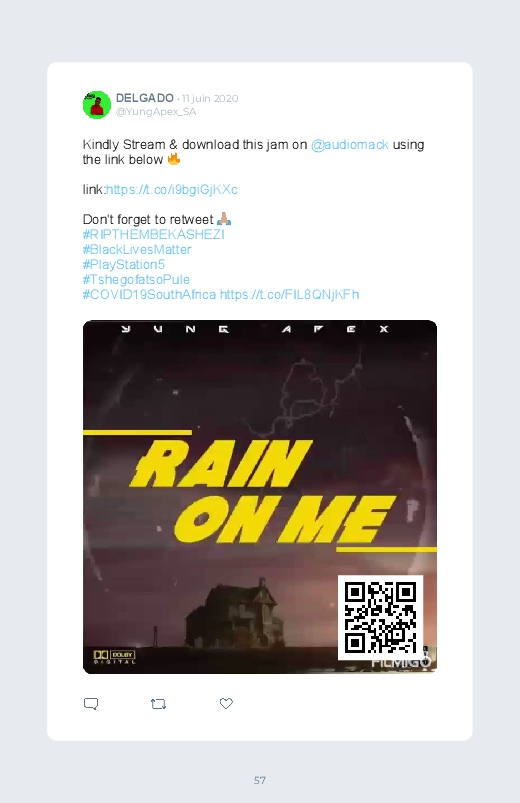
Task: Open the @audiomack mention
Action: tap(350, 145)
